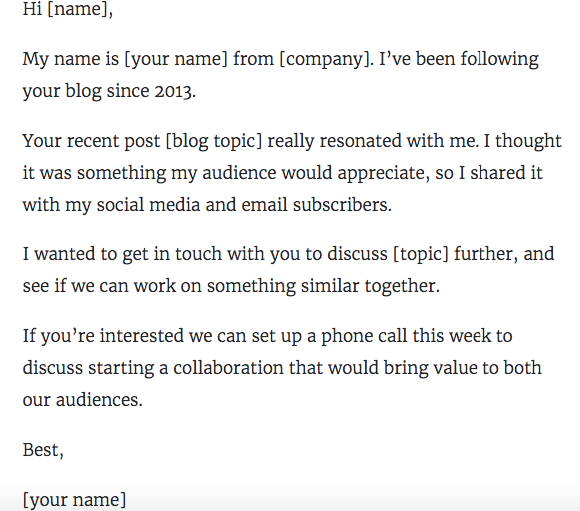
Task: Click the greeting line 'Hi [name],'
Action: click(x=68, y=9)
